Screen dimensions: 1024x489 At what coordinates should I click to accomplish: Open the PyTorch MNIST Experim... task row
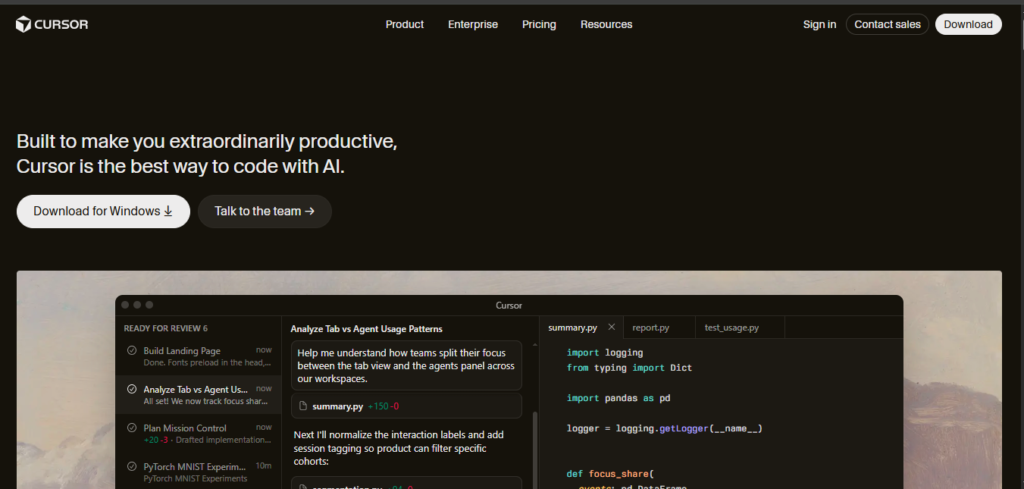tap(198, 472)
